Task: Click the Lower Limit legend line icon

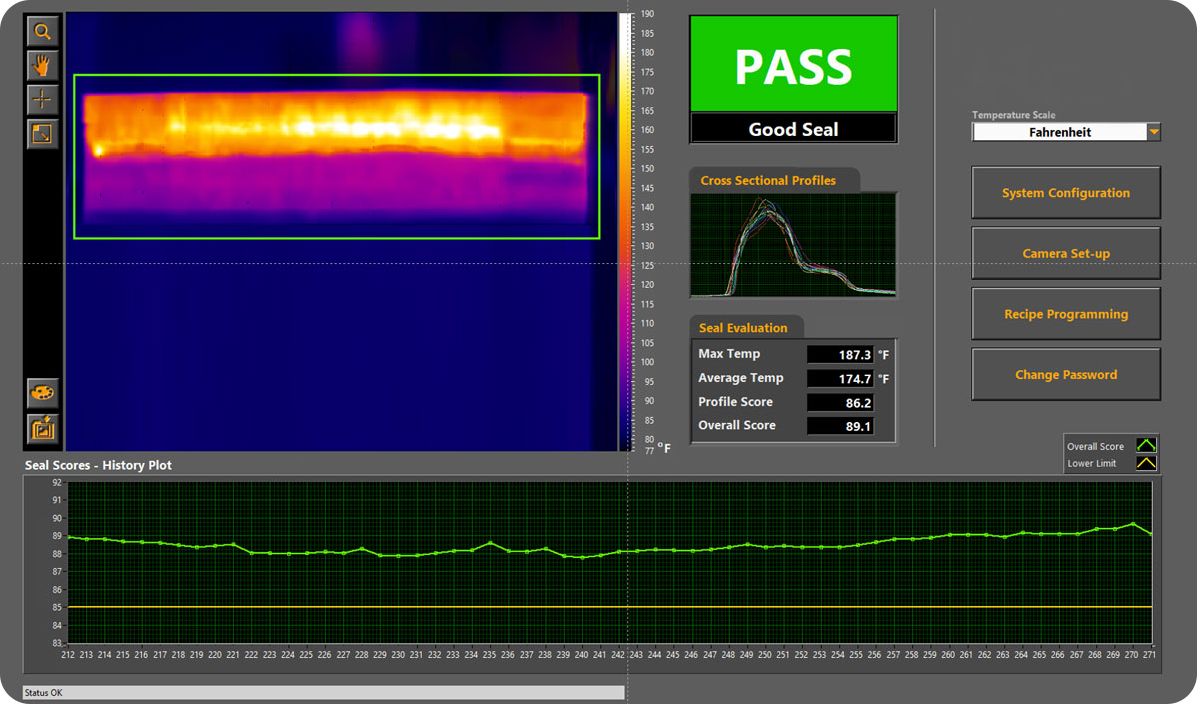Action: coord(1146,463)
